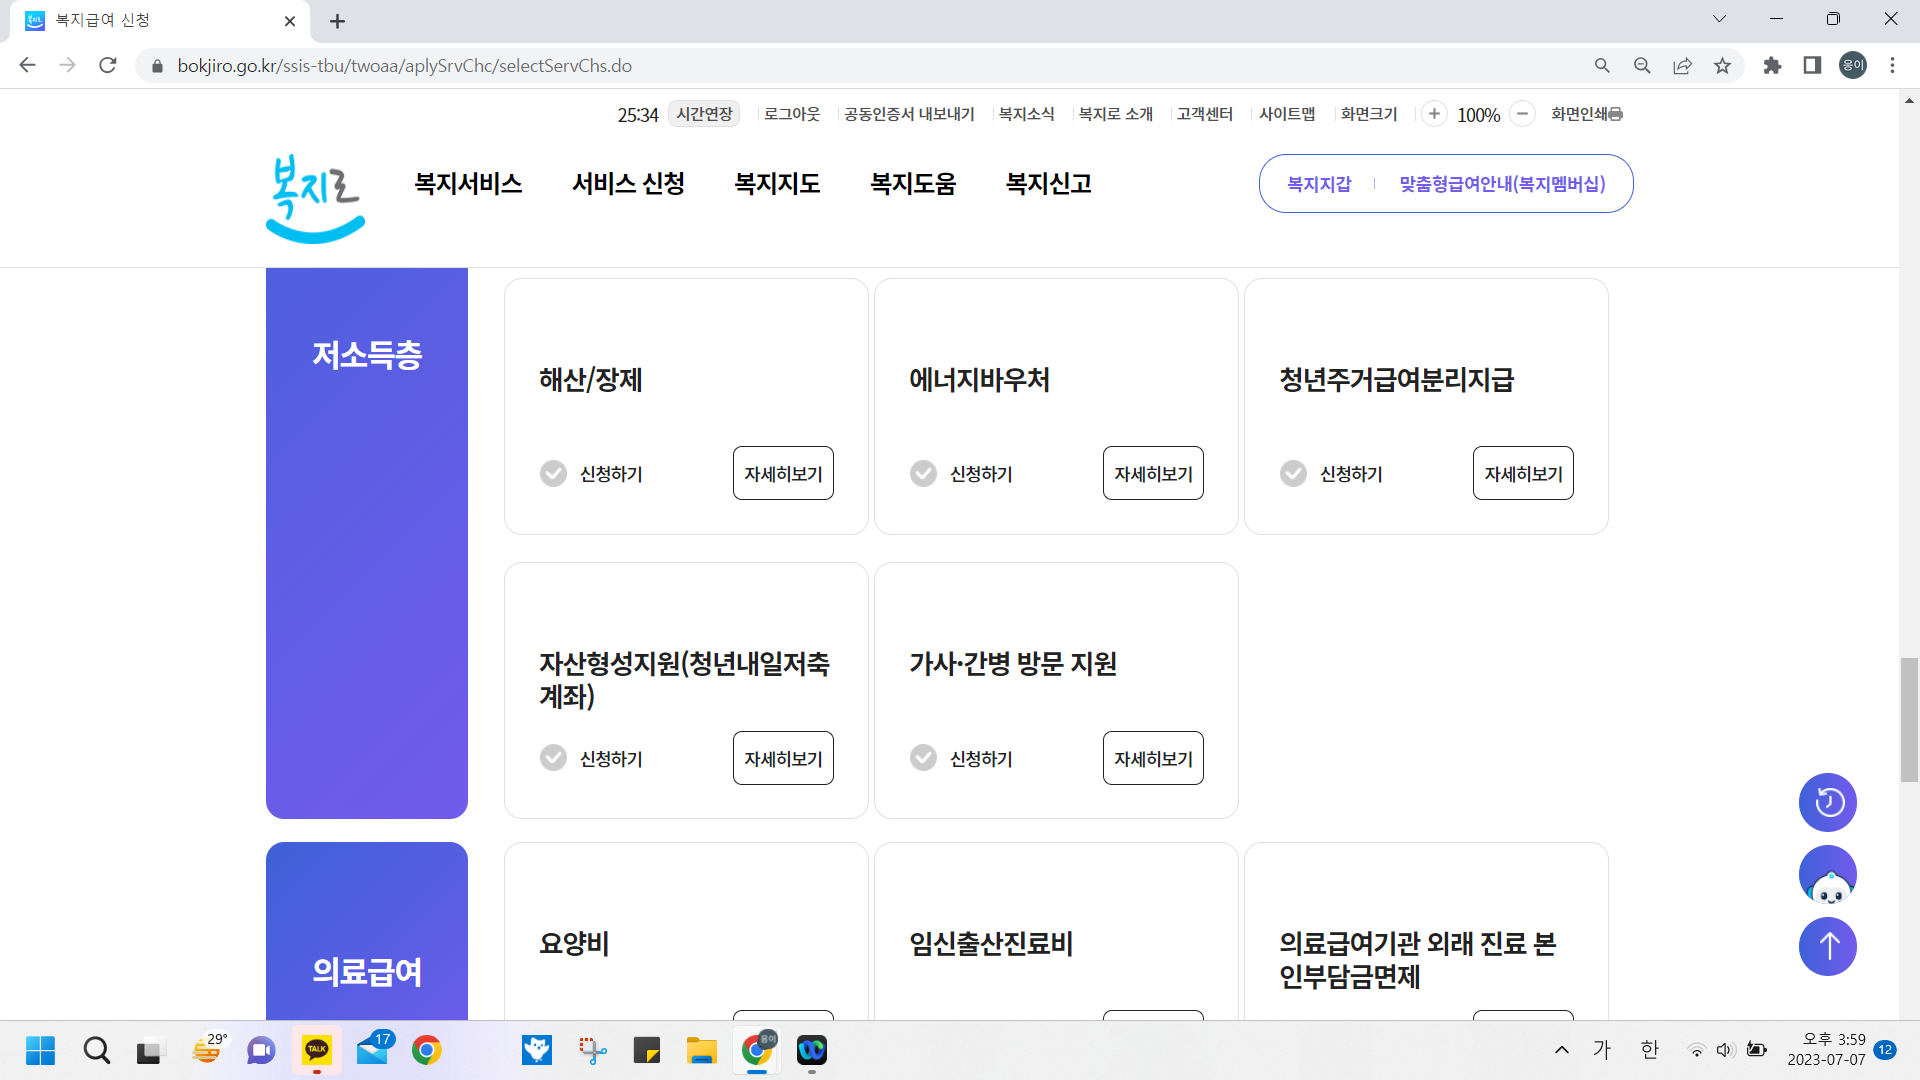Image resolution: width=1920 pixels, height=1080 pixels.
Task: Open recently viewed items circular icon
Action: pyautogui.click(x=1827, y=802)
